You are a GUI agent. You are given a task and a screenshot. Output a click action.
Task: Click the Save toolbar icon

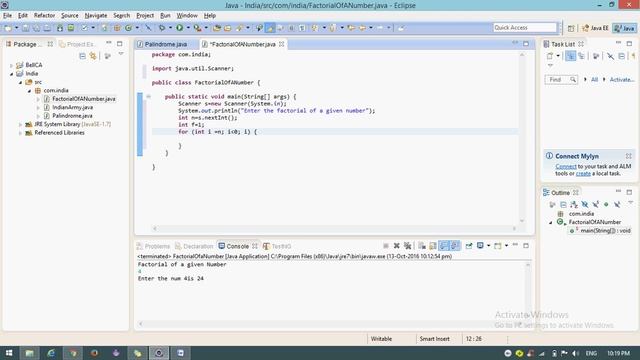(25, 28)
